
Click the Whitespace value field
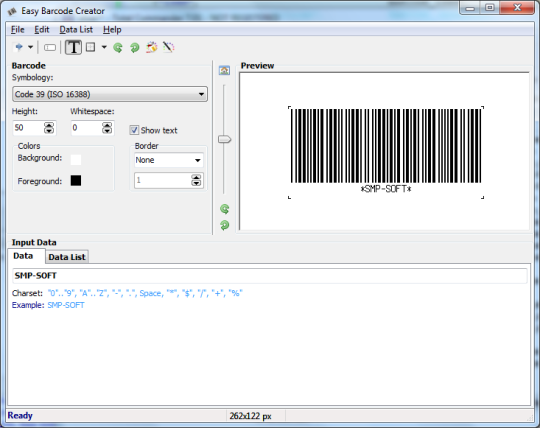coord(86,128)
